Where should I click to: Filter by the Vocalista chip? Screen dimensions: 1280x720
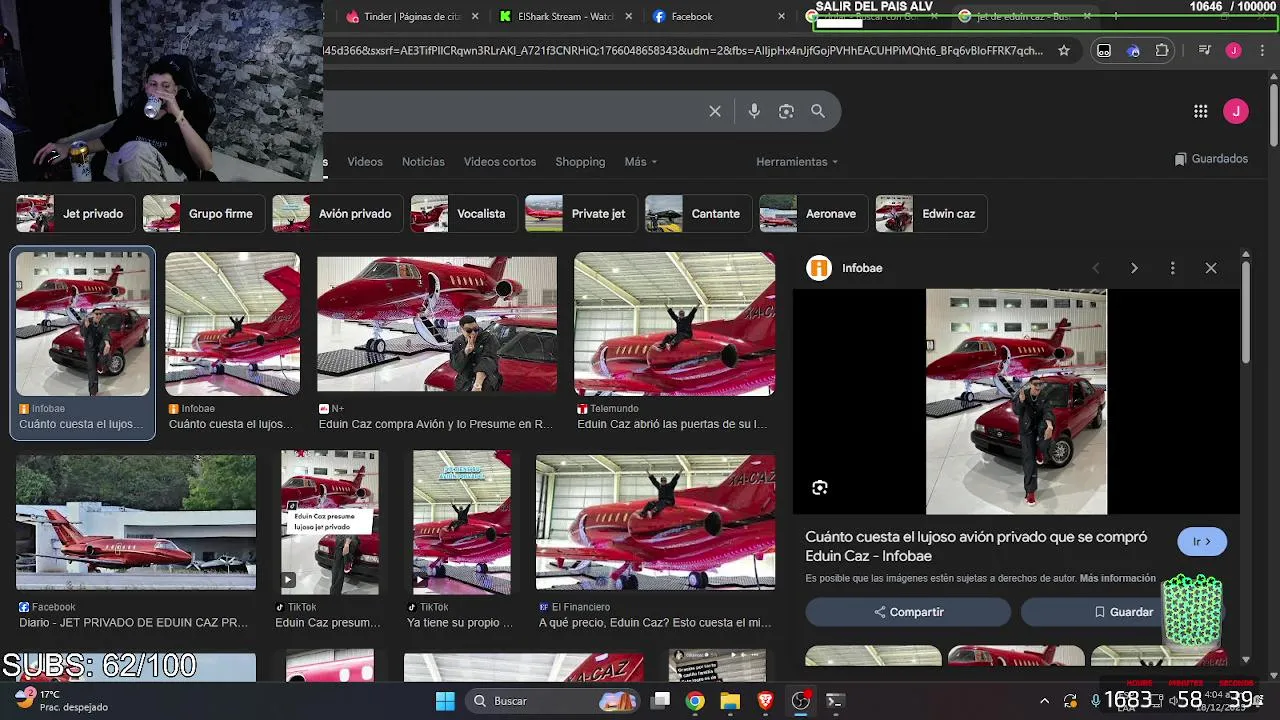point(464,214)
